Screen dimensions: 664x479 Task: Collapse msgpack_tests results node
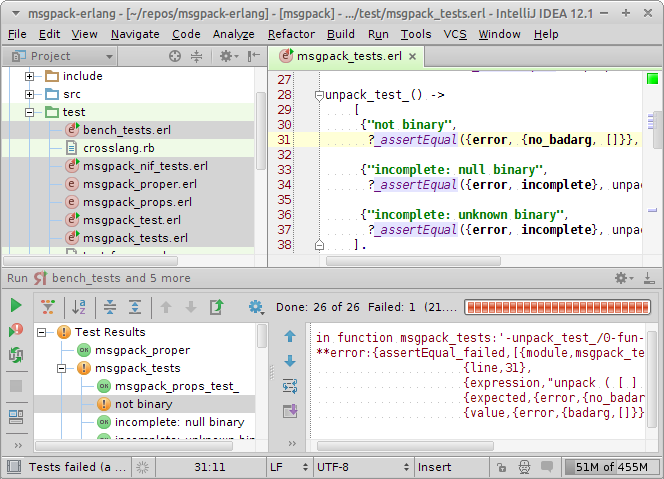pyautogui.click(x=61, y=368)
